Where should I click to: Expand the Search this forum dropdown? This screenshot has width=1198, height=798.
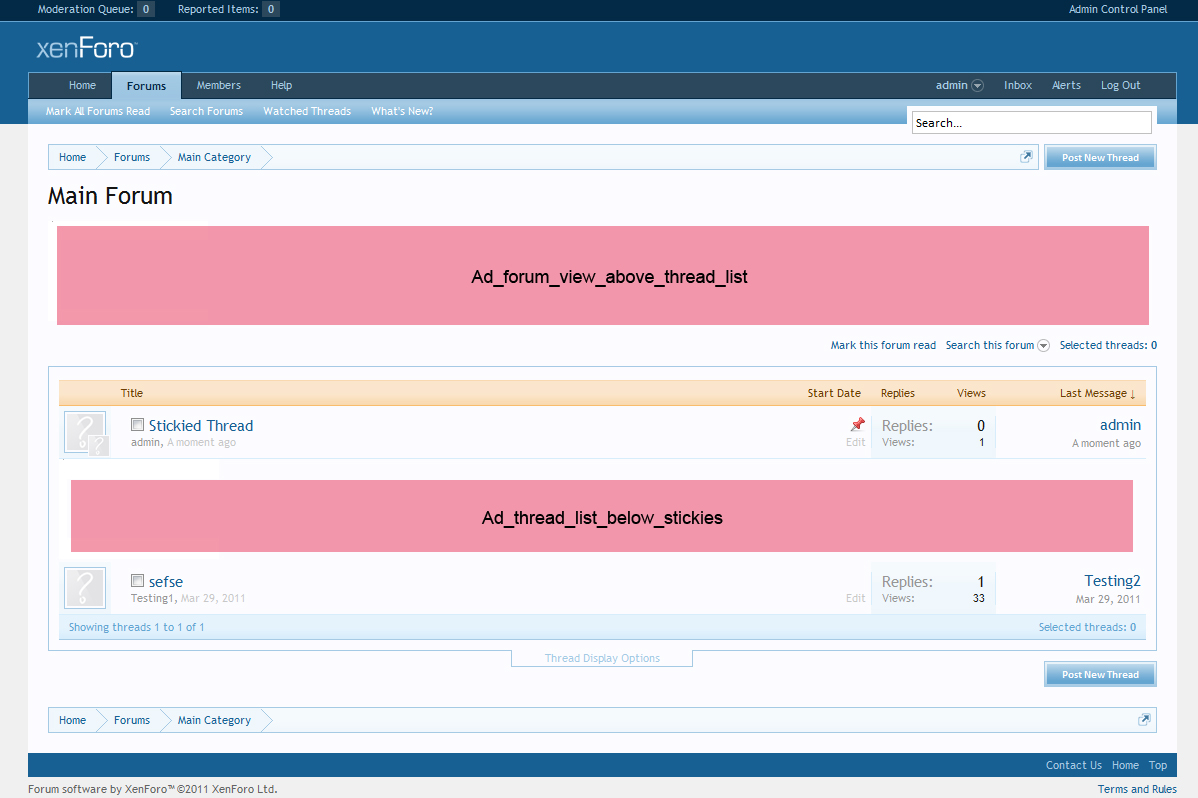pos(1043,346)
